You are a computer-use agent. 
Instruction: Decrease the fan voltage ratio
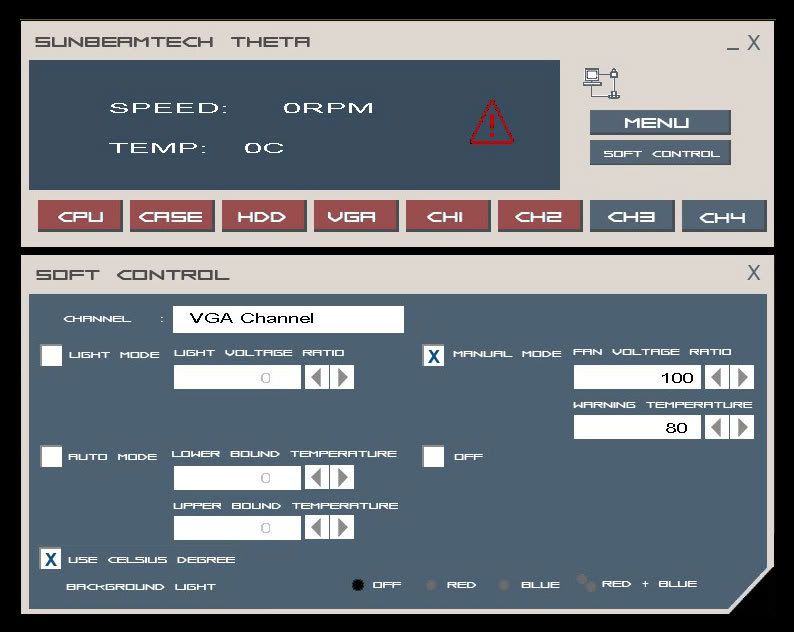717,377
